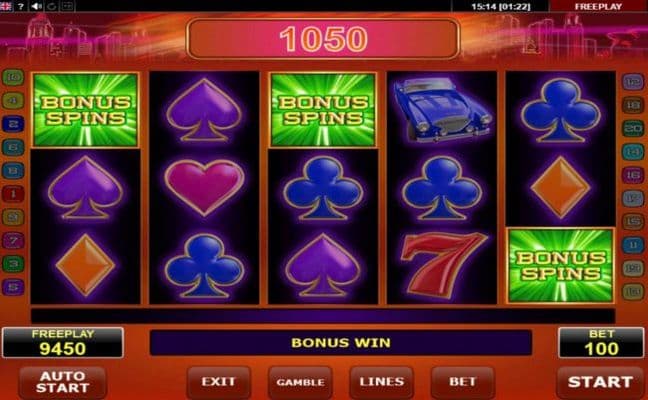Select payline indicator 11 on right side
This screenshot has height=400, width=648.
(633, 245)
